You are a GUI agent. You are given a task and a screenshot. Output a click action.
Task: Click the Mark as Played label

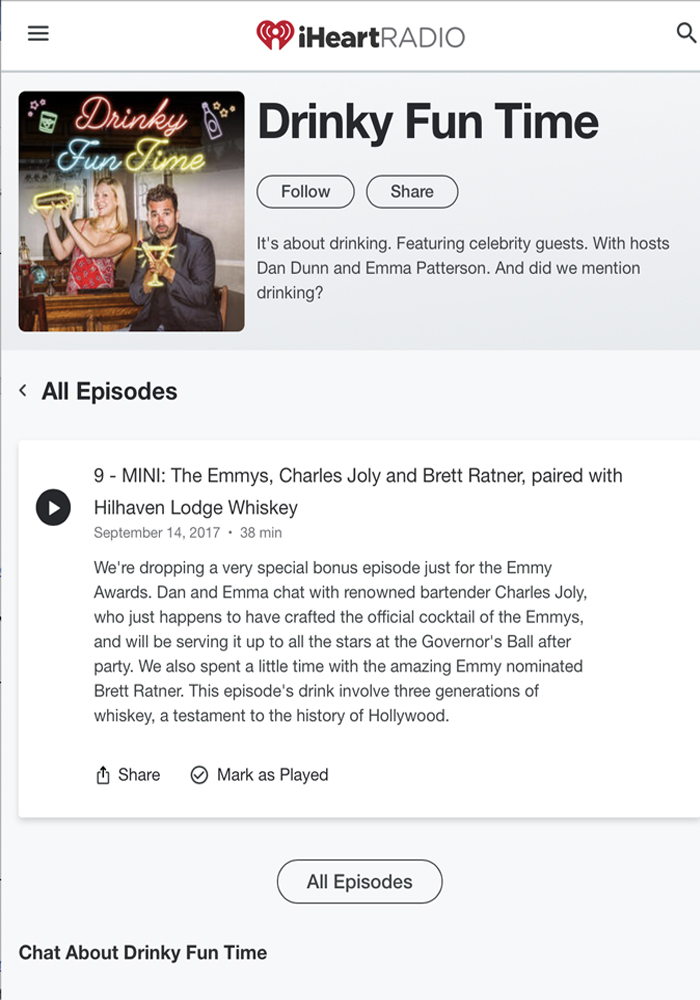[x=272, y=775]
